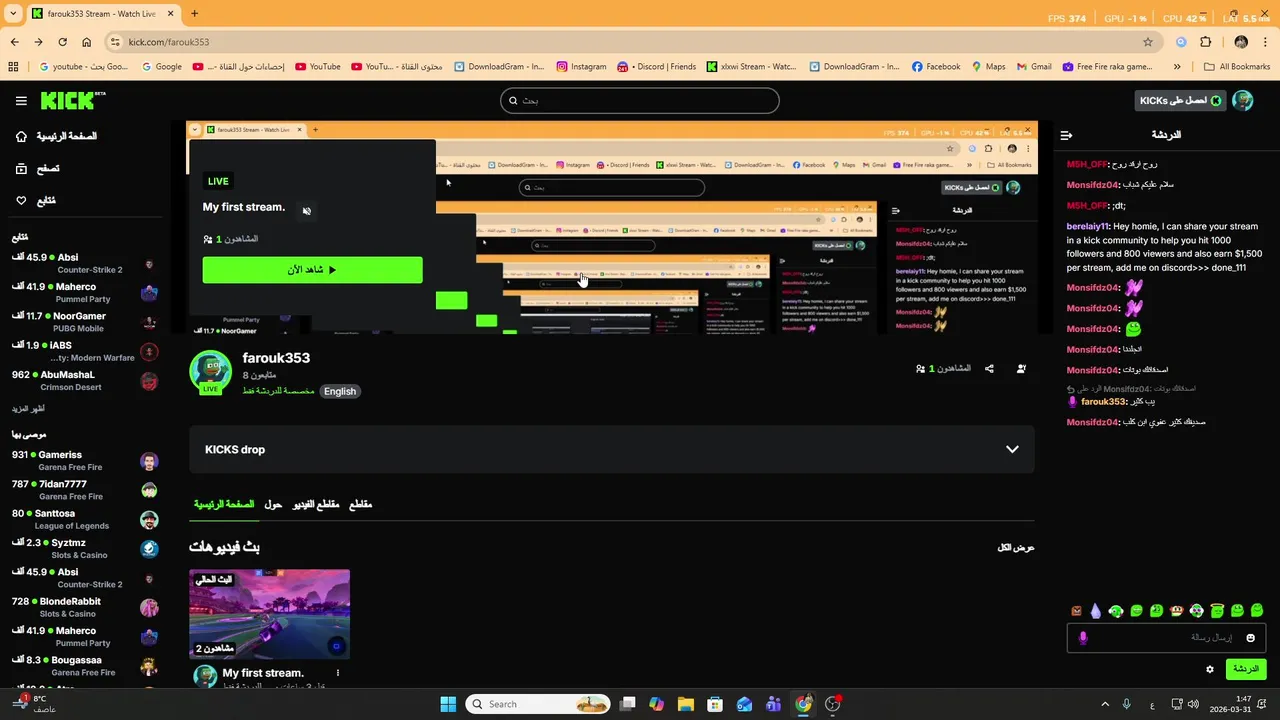
Task: Select the 'حول' about tab
Action: click(x=273, y=504)
